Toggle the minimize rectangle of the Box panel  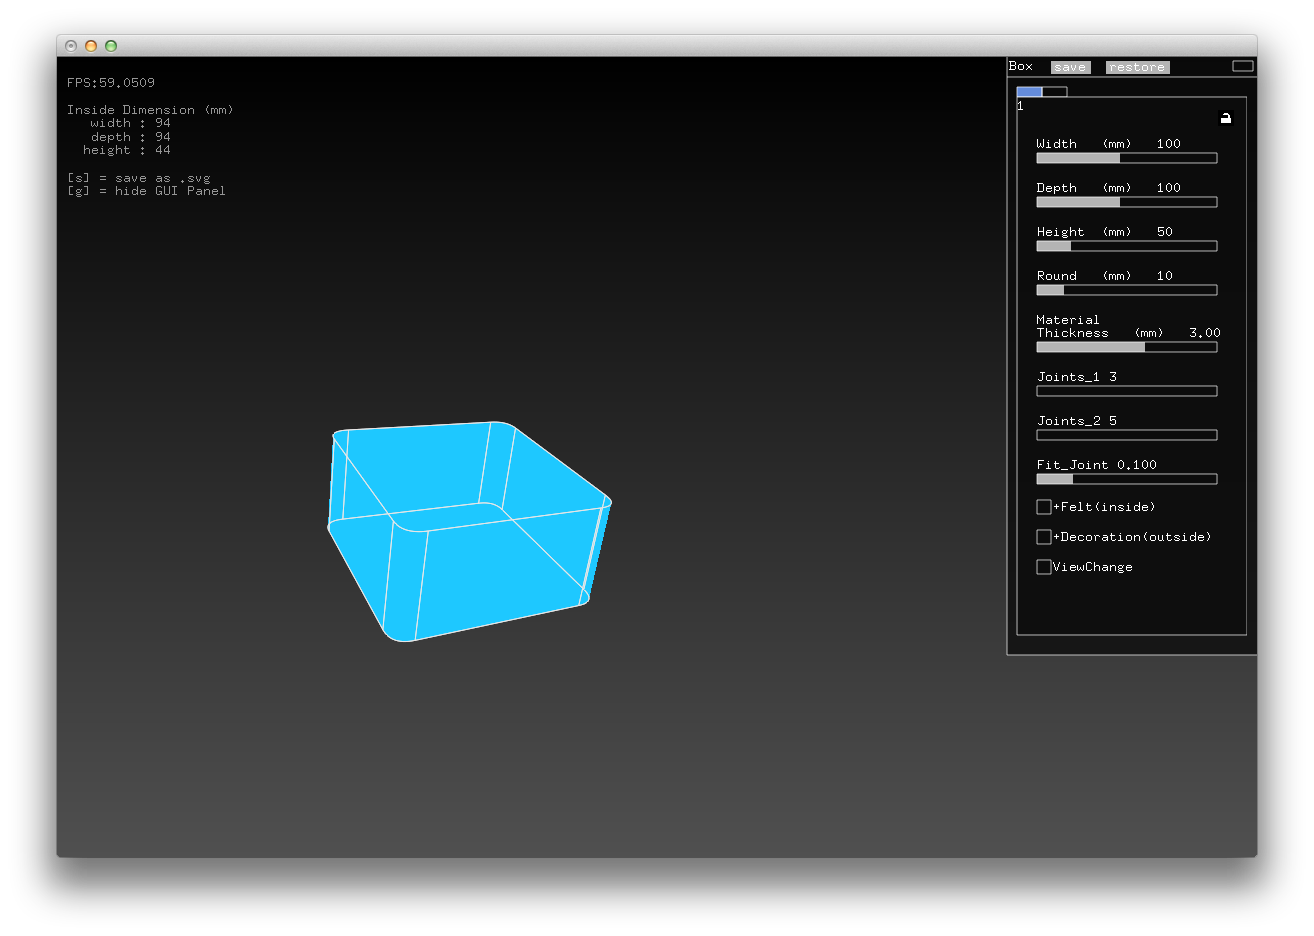(x=1242, y=66)
